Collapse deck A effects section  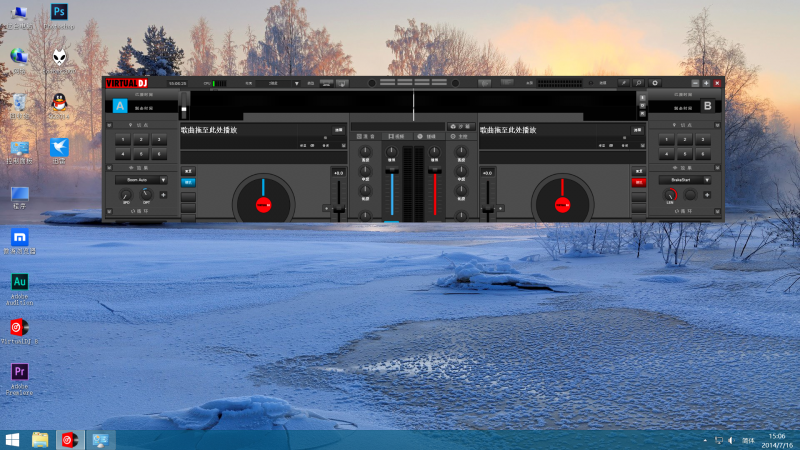pos(109,167)
